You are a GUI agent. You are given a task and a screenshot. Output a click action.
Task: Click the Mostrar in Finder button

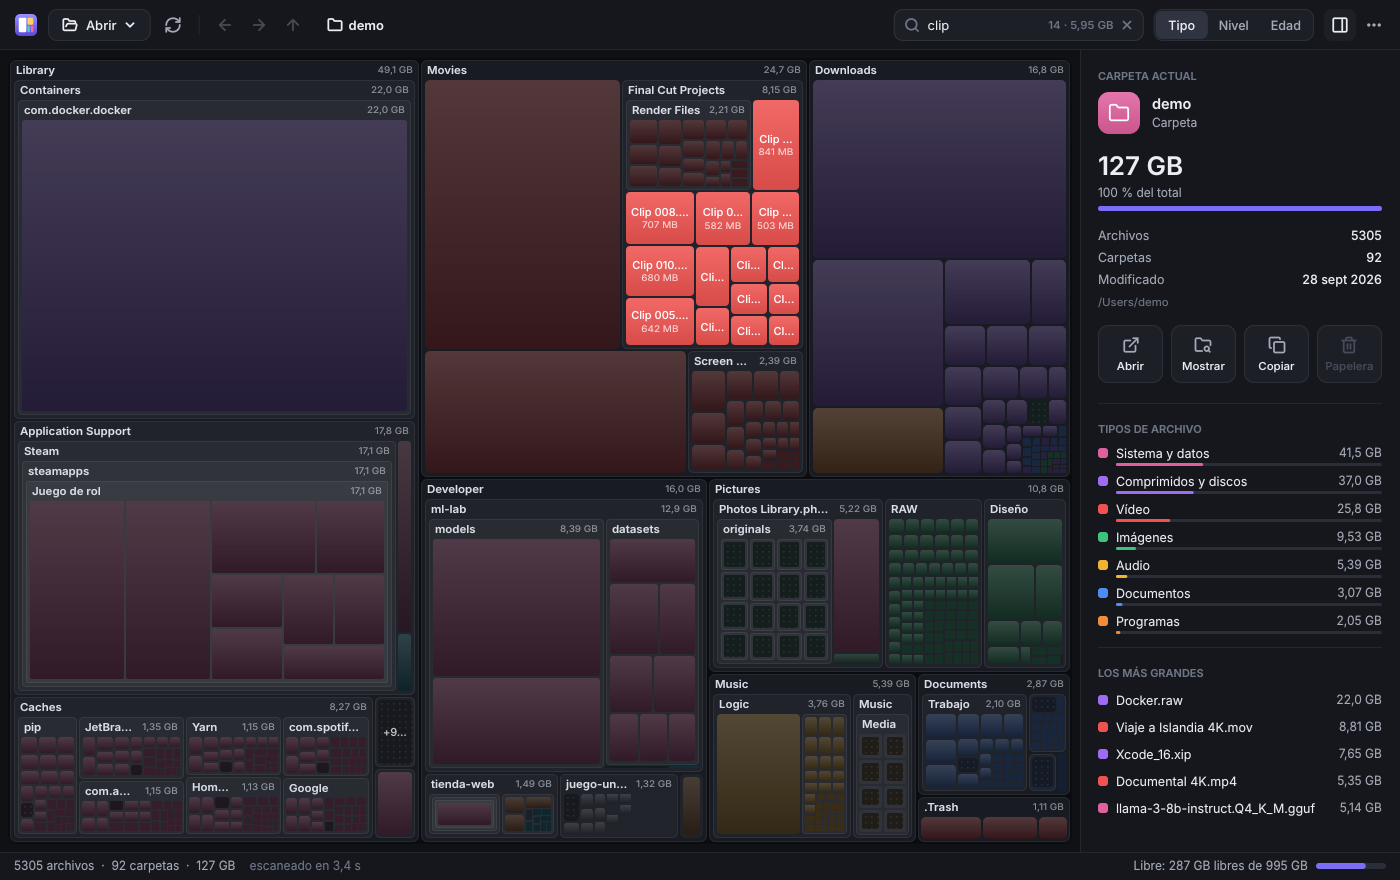(x=1203, y=354)
